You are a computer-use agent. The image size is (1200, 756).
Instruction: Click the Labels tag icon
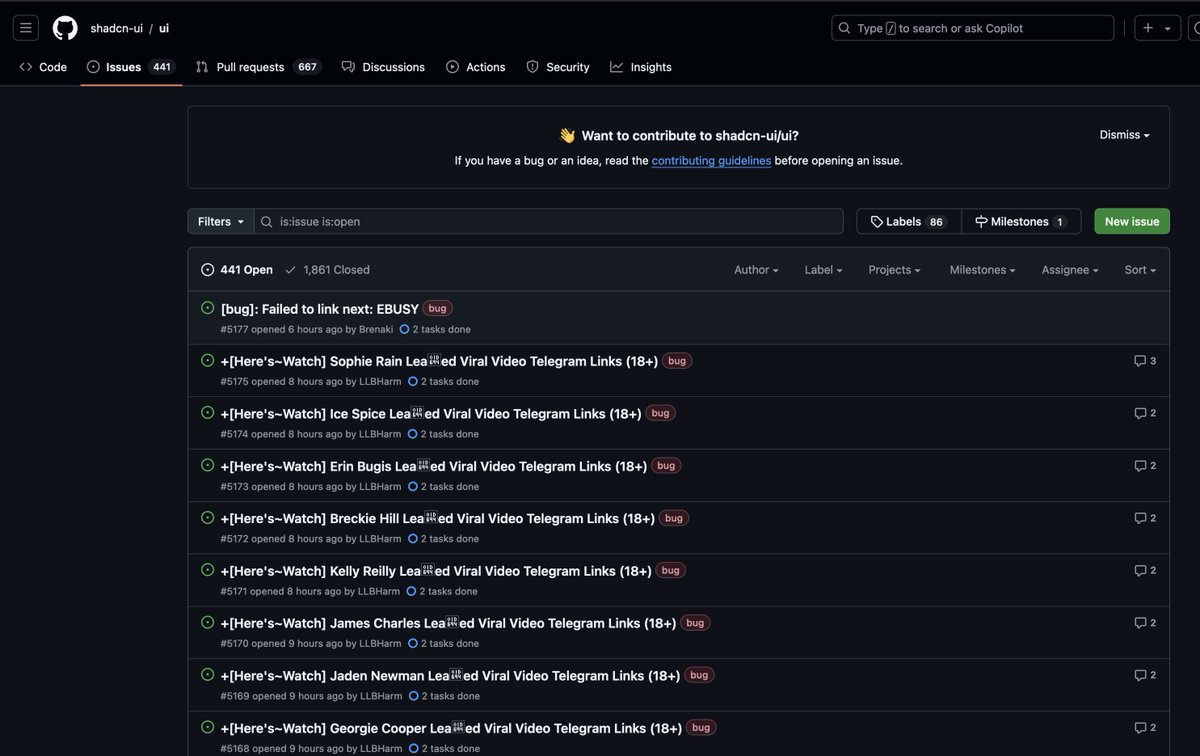pyautogui.click(x=877, y=222)
